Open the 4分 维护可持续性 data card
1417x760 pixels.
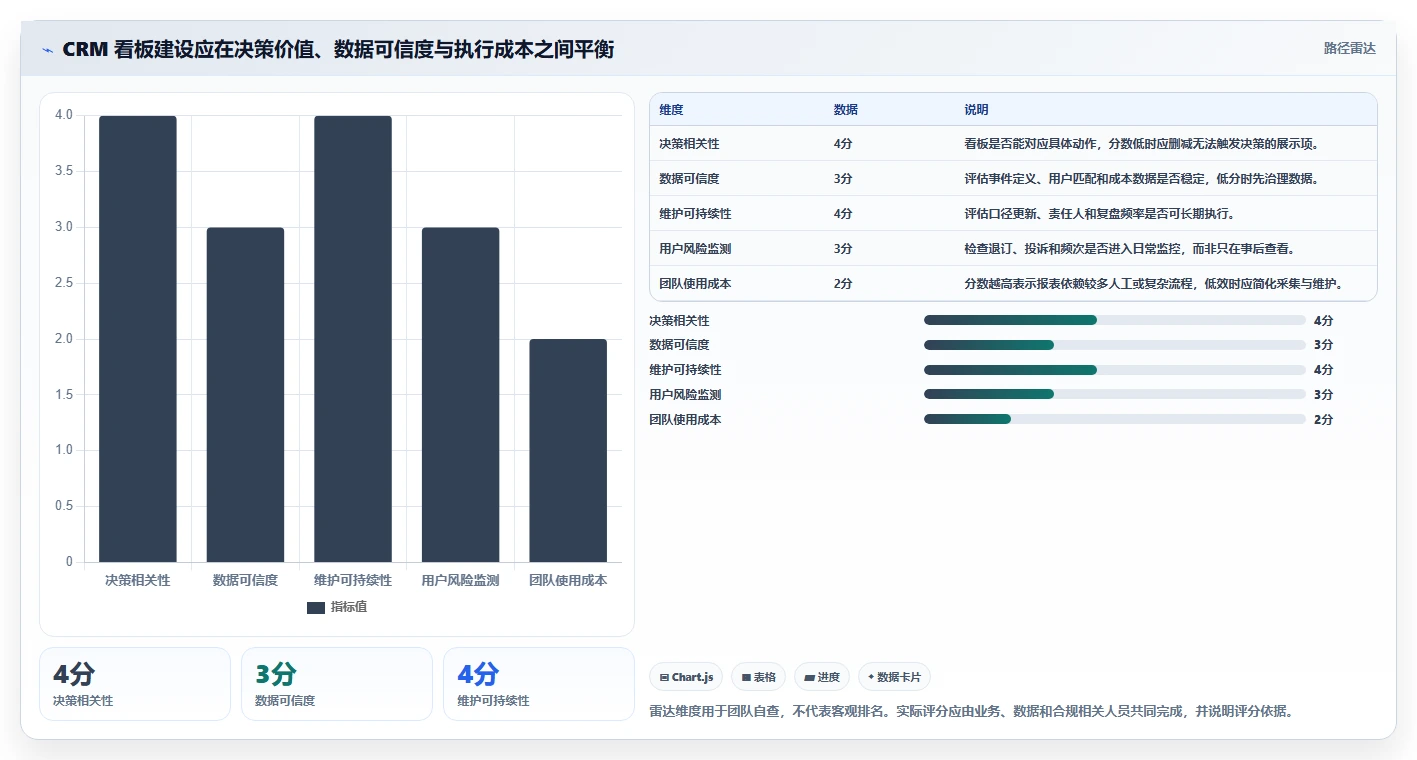tap(539, 684)
